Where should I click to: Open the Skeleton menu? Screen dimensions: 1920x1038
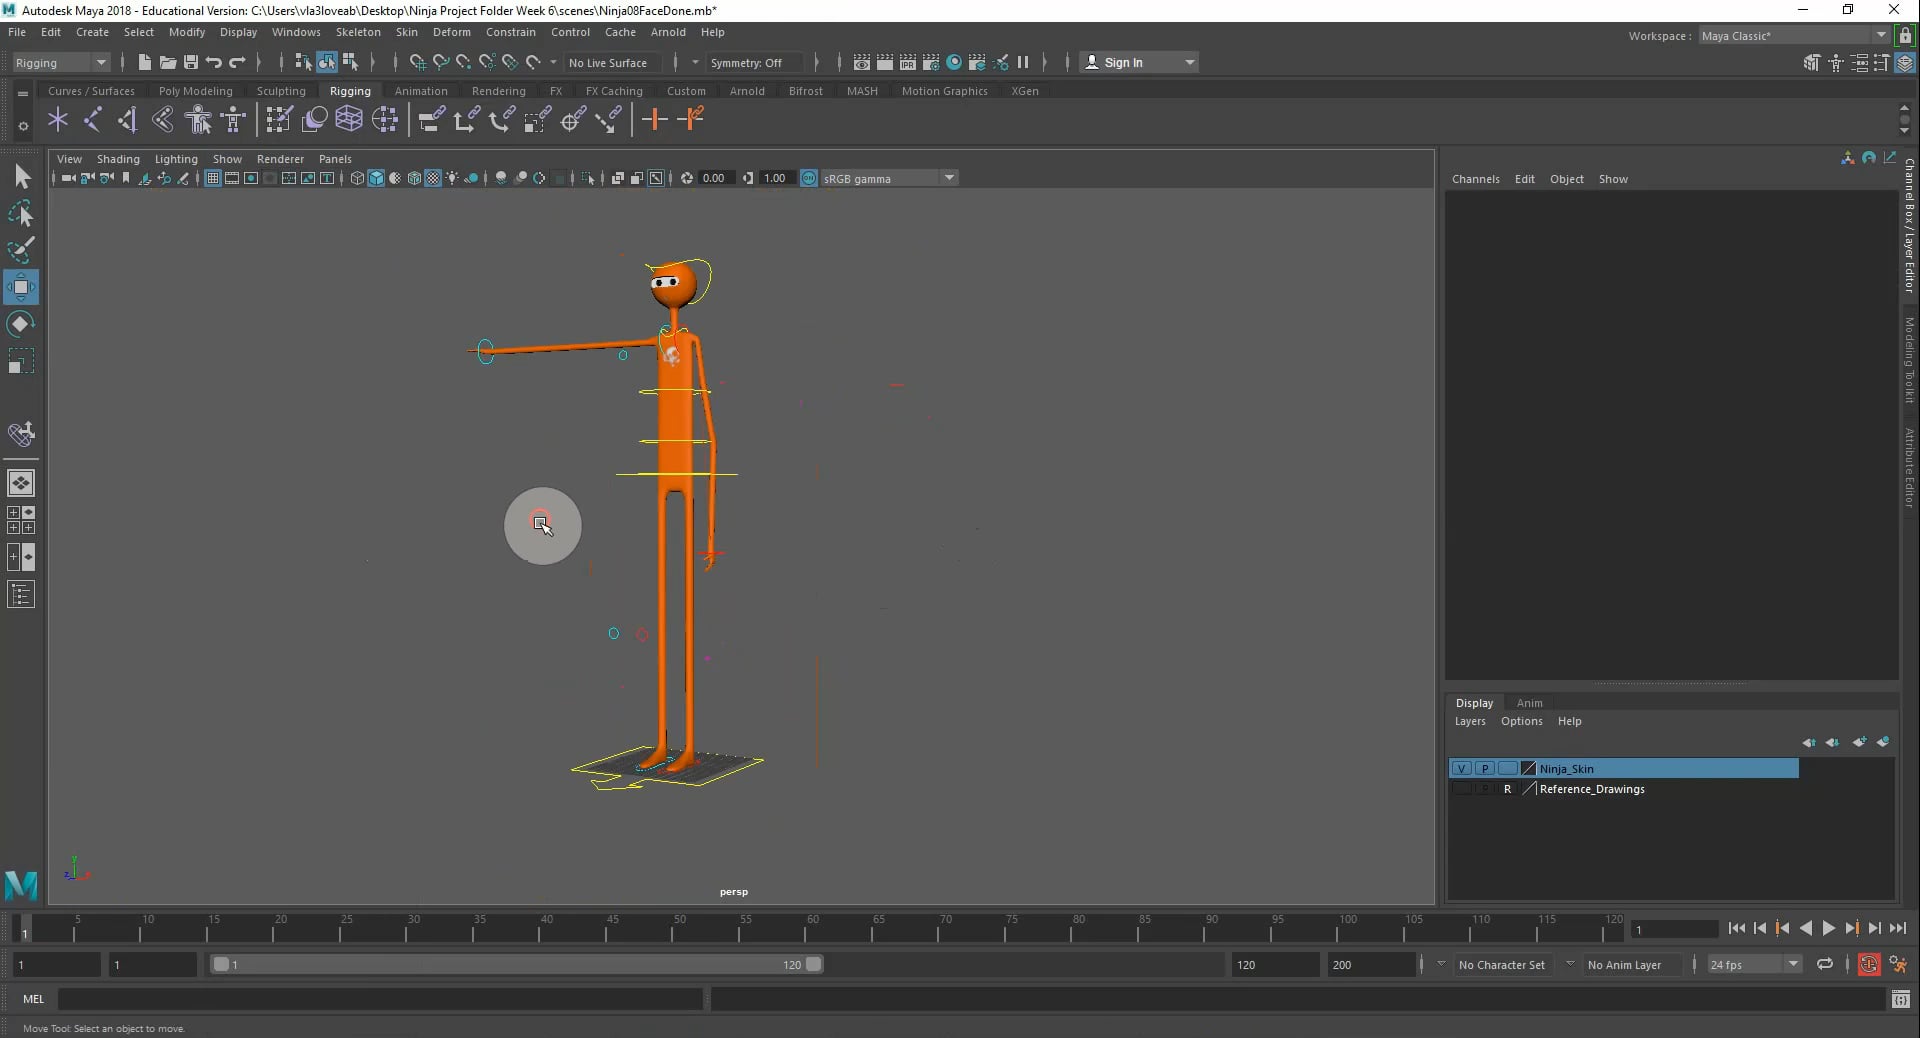357,32
